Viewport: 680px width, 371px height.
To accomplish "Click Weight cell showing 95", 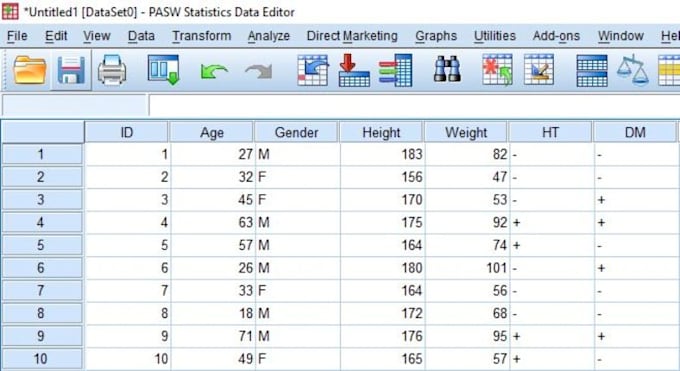I will (468, 336).
